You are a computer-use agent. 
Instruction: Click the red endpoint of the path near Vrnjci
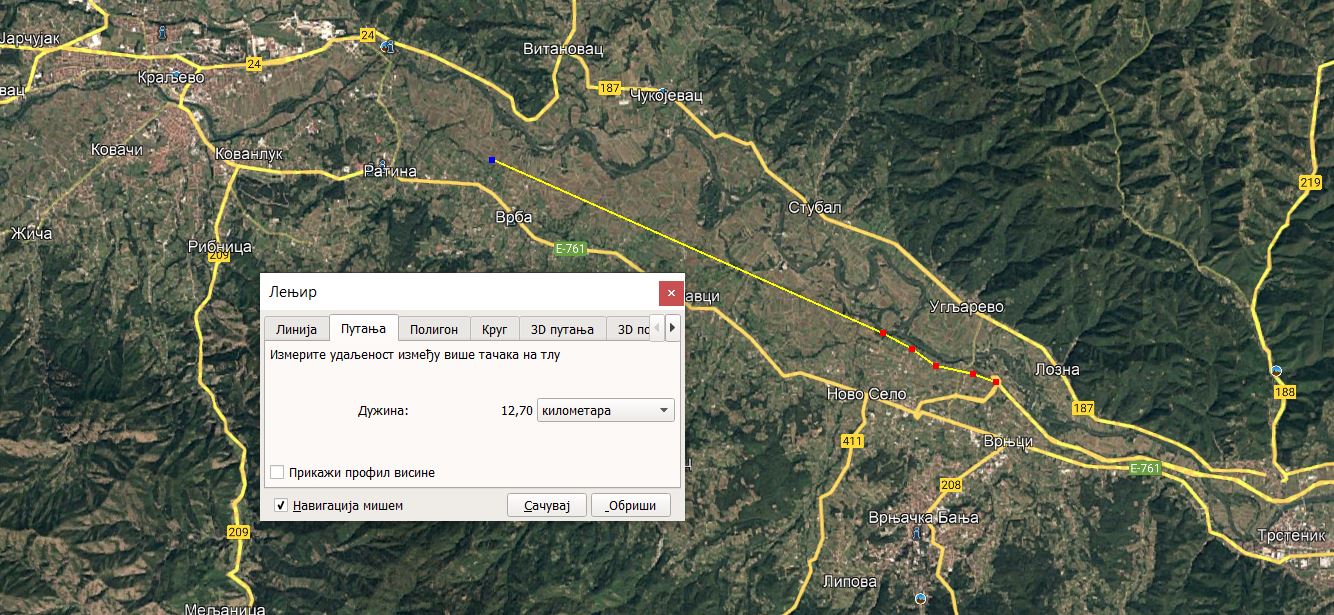[996, 381]
